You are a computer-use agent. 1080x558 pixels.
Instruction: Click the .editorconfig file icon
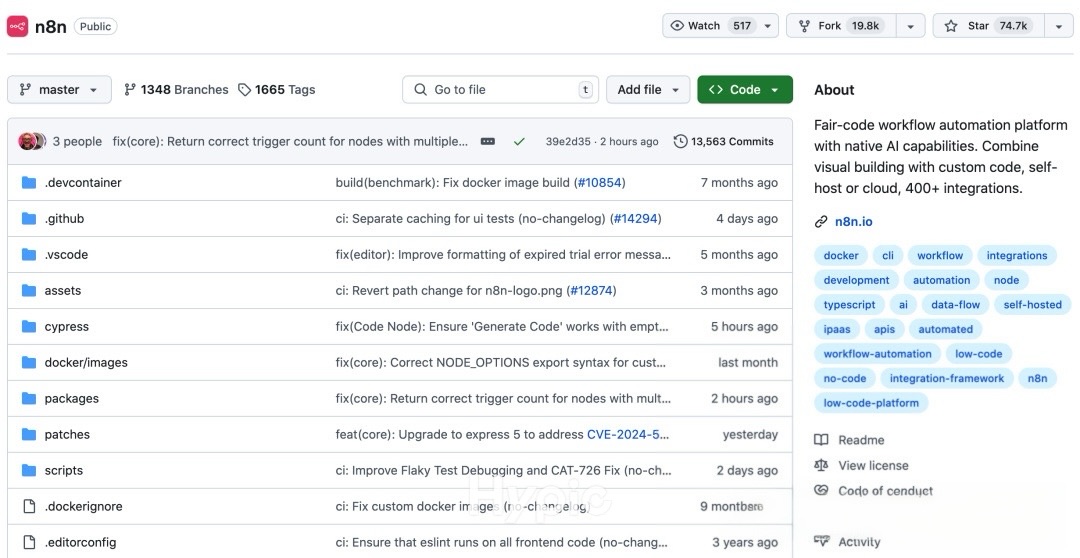click(x=29, y=542)
